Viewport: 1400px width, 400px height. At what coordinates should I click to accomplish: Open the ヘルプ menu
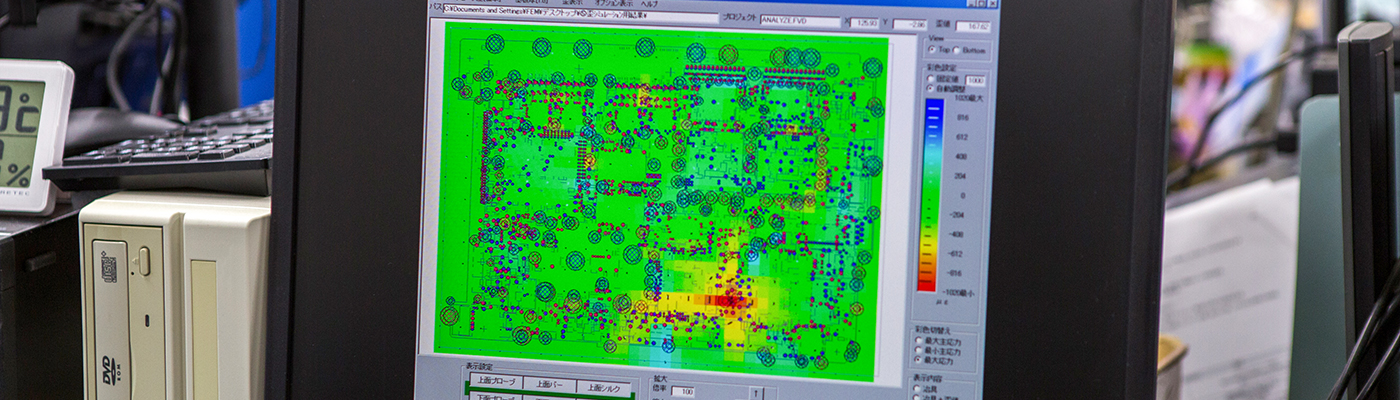(649, 4)
